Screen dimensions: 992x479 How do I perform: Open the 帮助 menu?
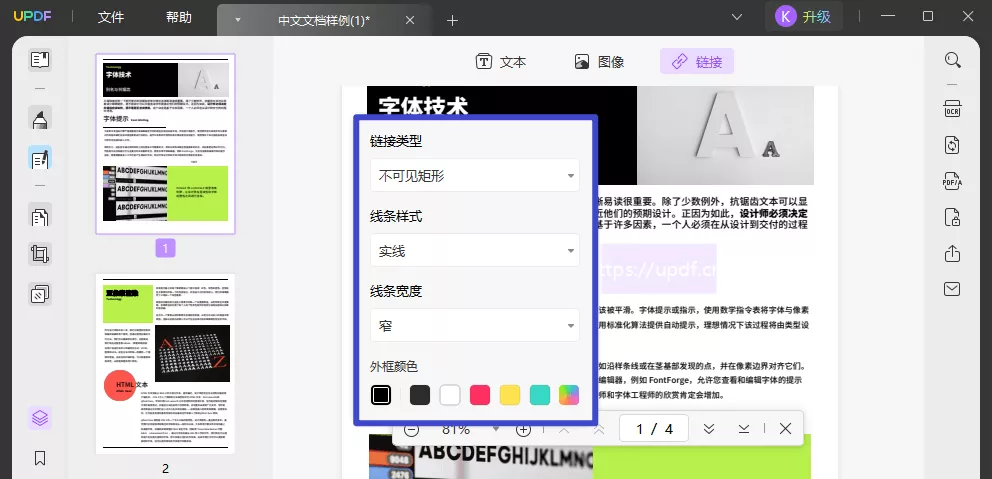(178, 18)
